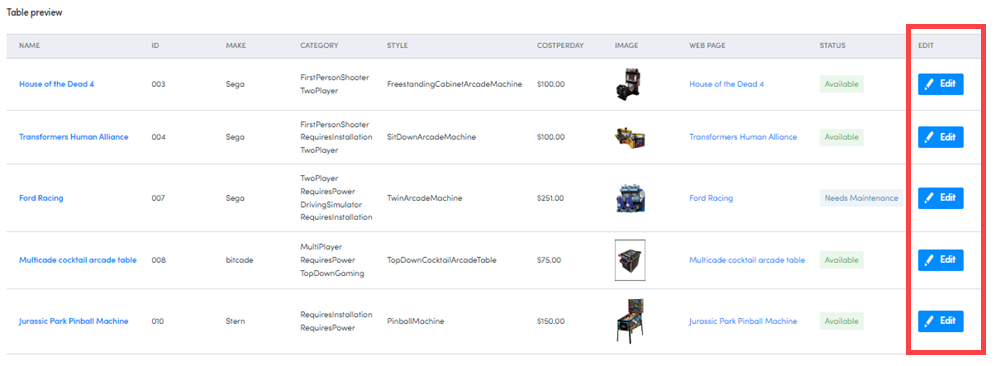Open Jurassic Park Pinball Machine name link
Screen dimensions: 1000x366
pyautogui.click(x=73, y=321)
